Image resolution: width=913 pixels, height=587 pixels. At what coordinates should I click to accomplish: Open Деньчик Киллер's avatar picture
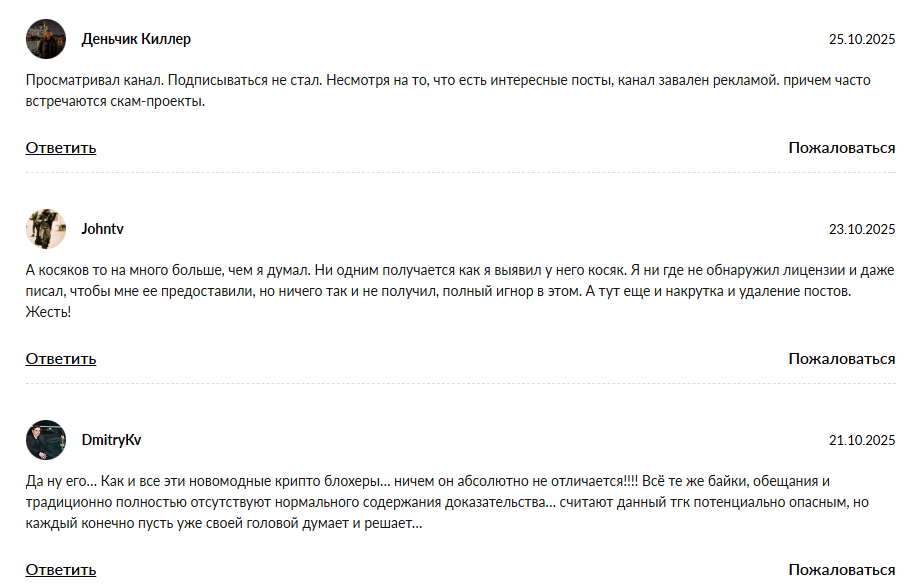coord(46,39)
